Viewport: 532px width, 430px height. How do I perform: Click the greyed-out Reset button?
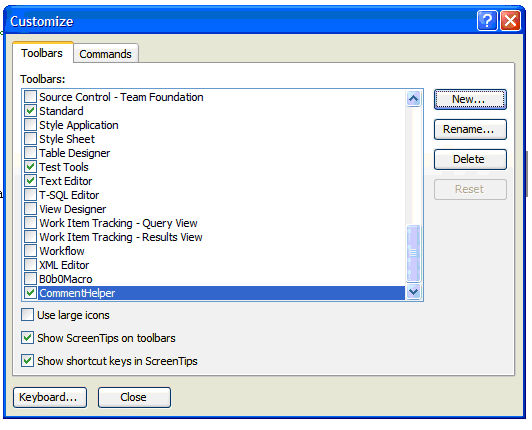(x=470, y=189)
